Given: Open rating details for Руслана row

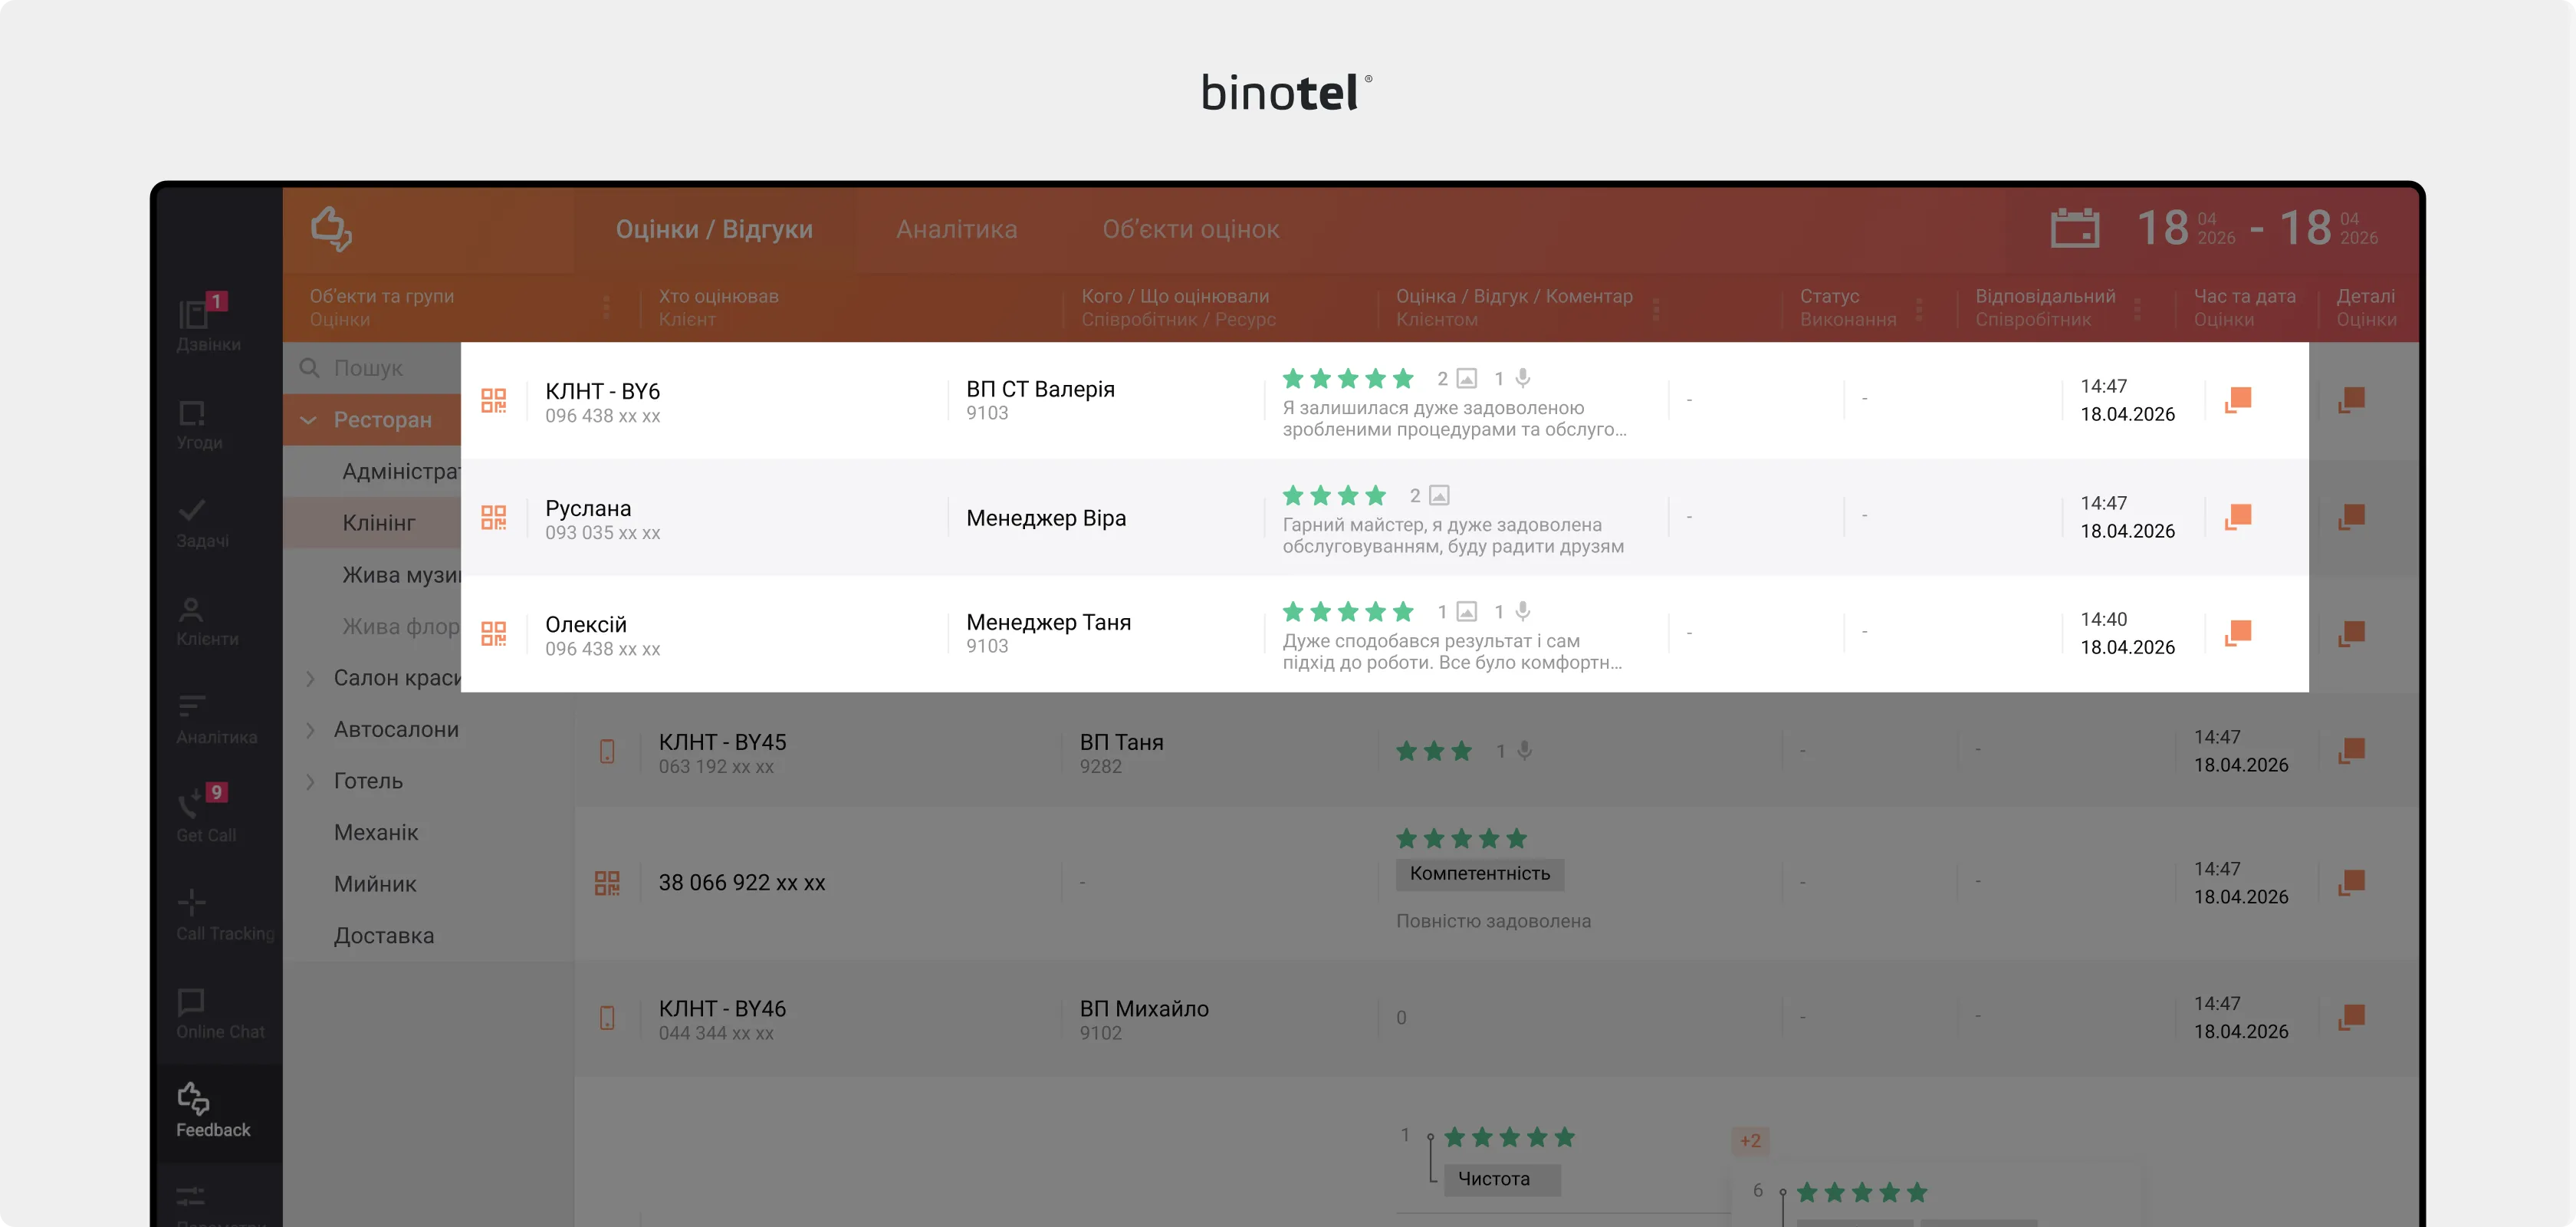Looking at the screenshot, I should (x=2238, y=516).
